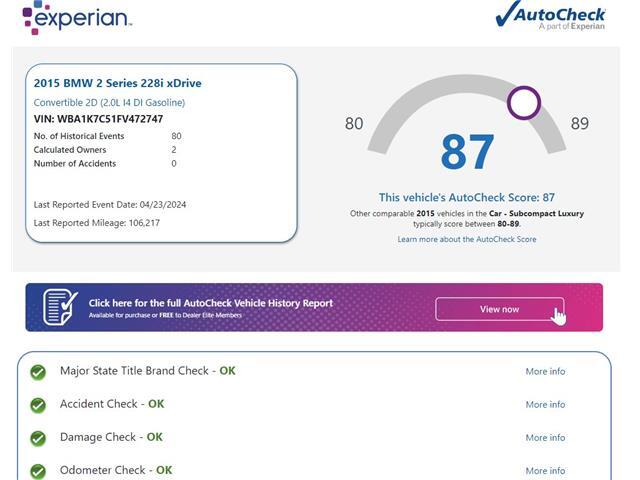Click Major State Title Brand Check - OK text
This screenshot has height=480, width=640.
[148, 371]
